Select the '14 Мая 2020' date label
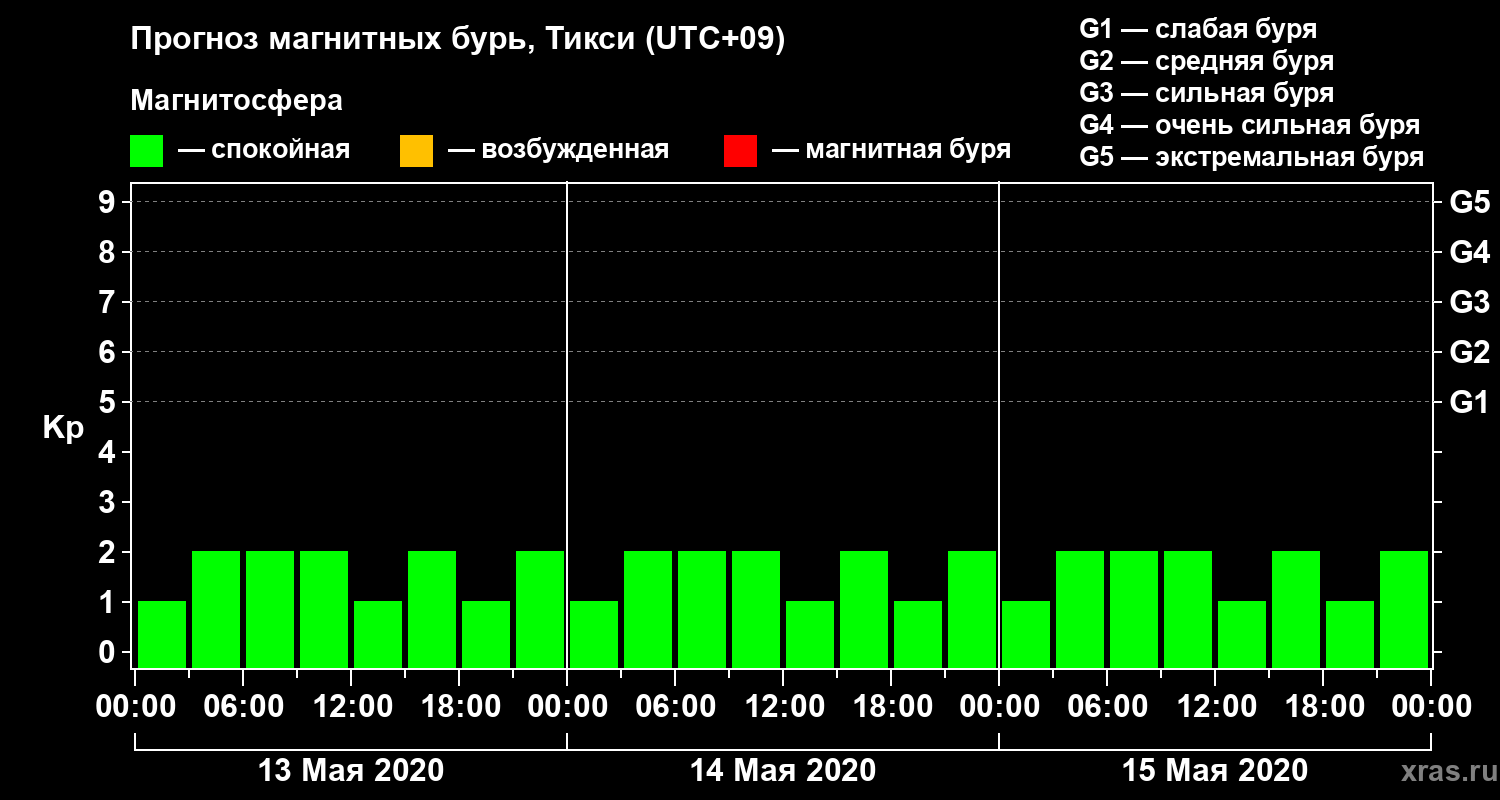Image resolution: width=1500 pixels, height=800 pixels. pyautogui.click(x=783, y=771)
